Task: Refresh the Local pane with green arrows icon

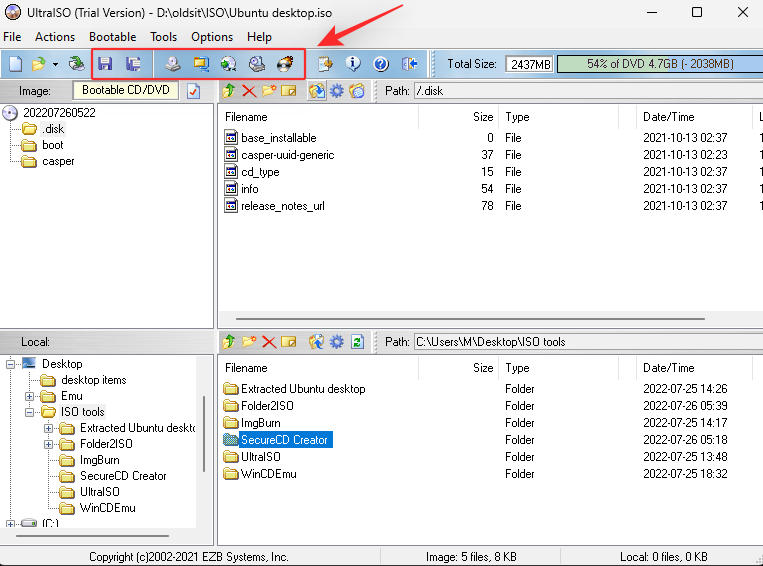Action: coord(357,342)
